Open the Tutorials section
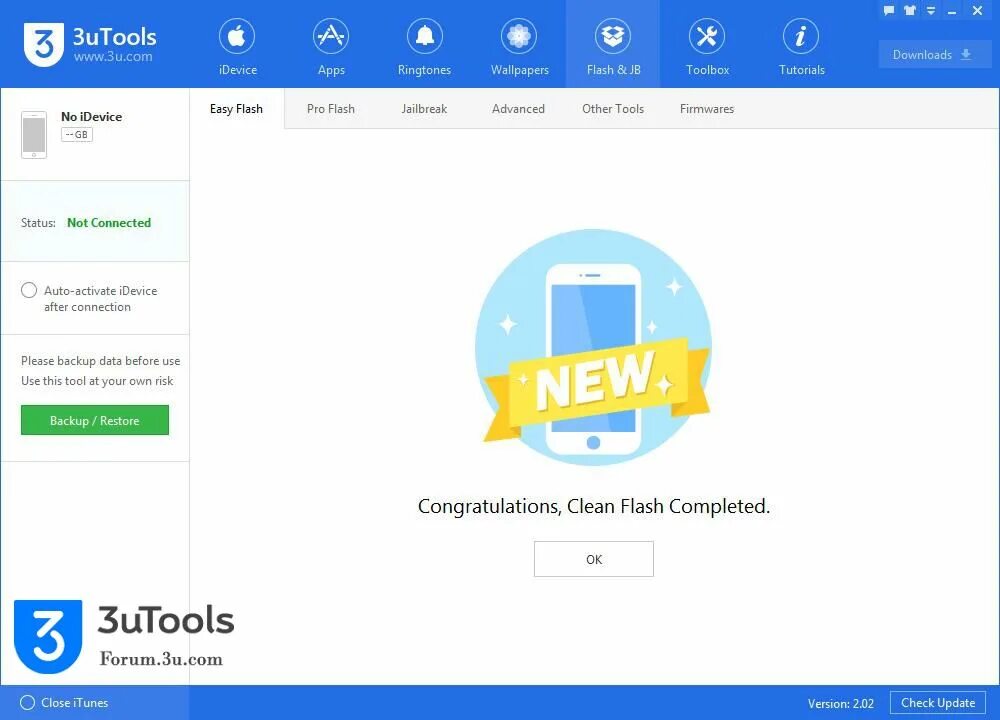This screenshot has height=720, width=1000. (x=801, y=47)
